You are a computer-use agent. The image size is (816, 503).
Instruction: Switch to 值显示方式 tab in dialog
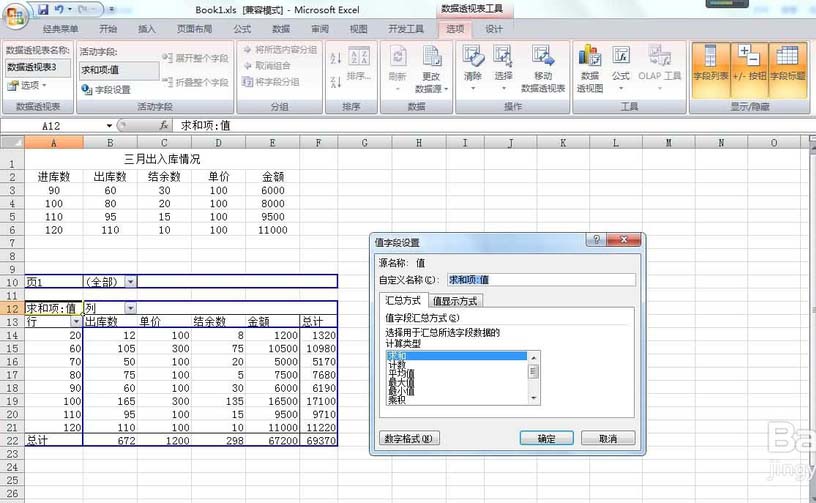pyautogui.click(x=455, y=301)
